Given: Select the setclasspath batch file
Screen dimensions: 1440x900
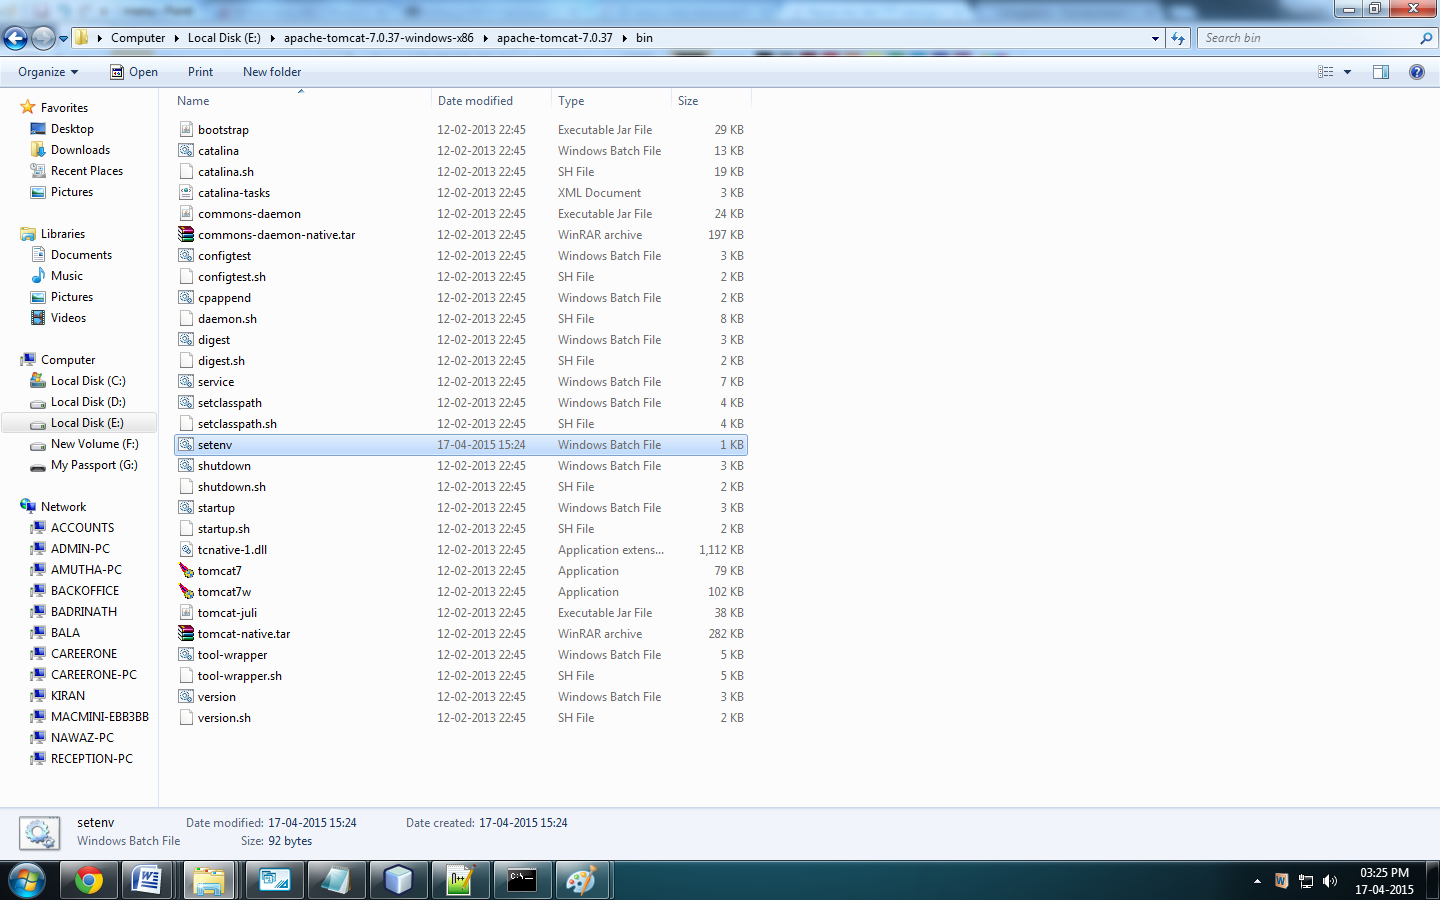Looking at the screenshot, I should click(x=230, y=403).
